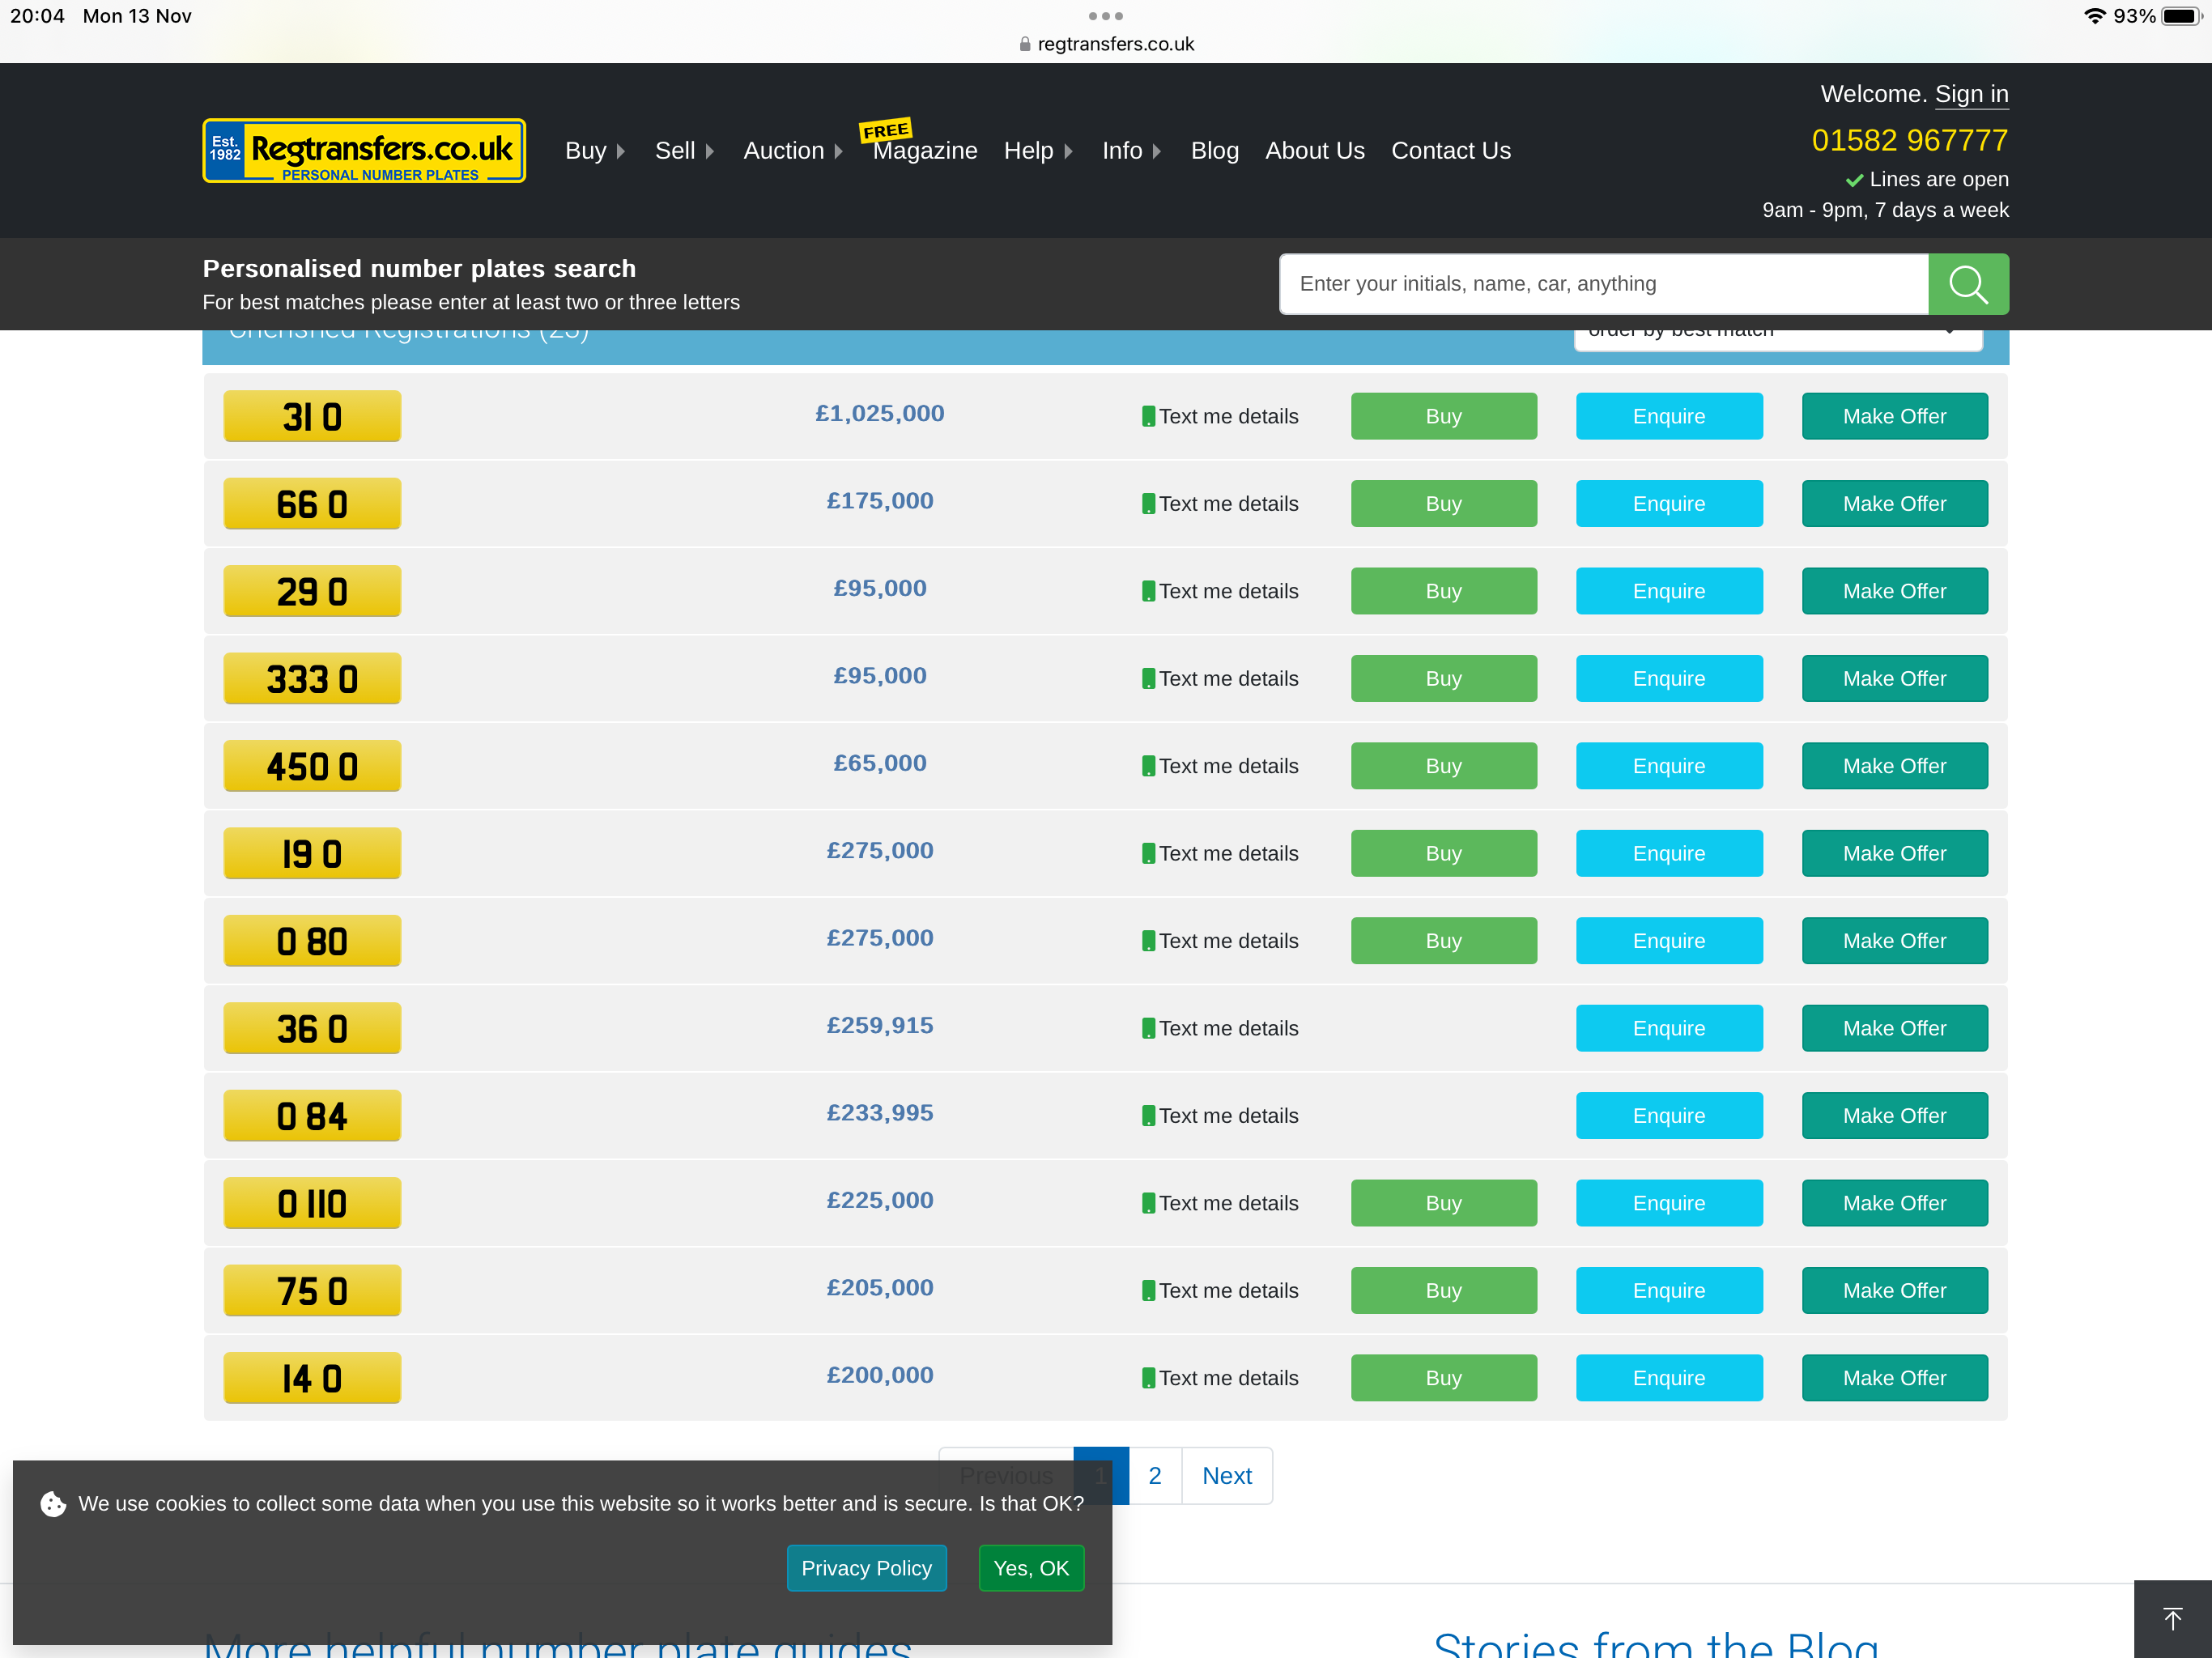This screenshot has width=2212, height=1658.
Task: Open the Contact Us menu item
Action: [x=1450, y=151]
